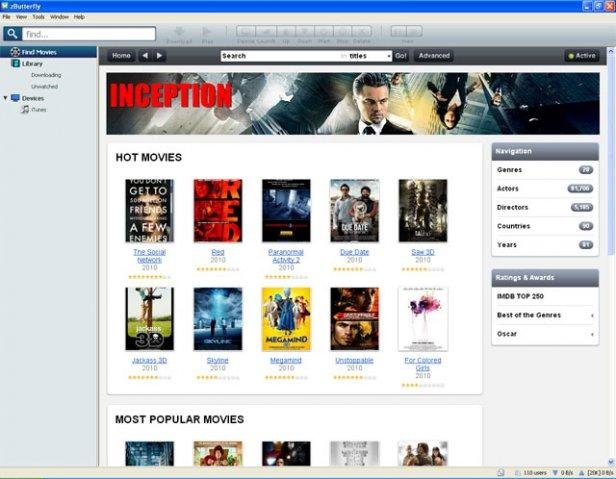Open The Social Network movie link
The image size is (616, 479).
[x=149, y=256]
